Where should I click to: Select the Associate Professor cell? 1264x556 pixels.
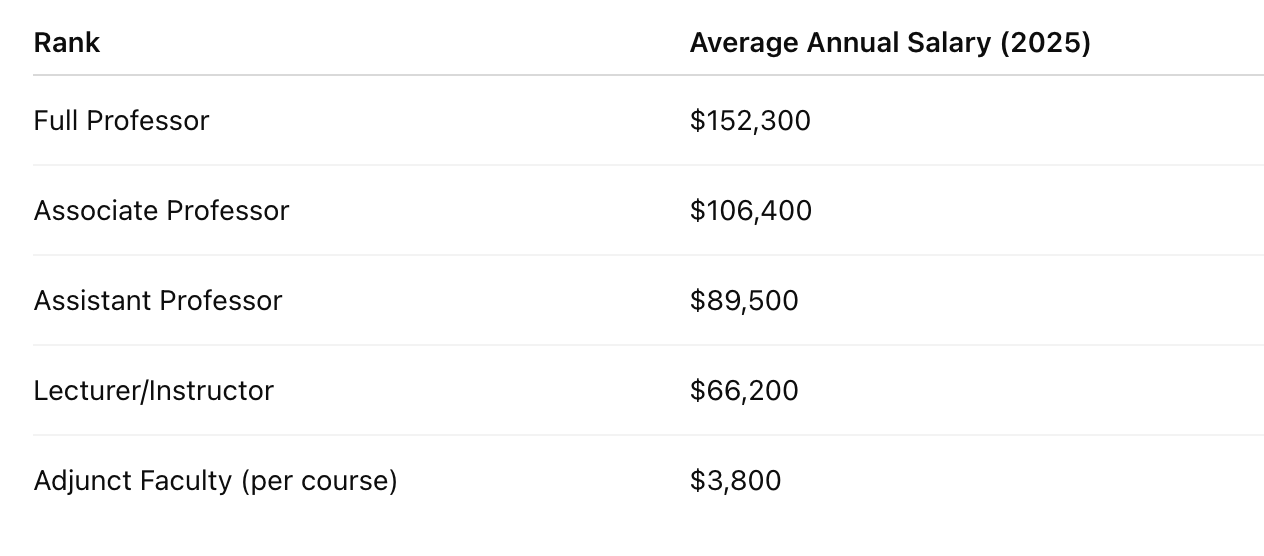point(161,211)
